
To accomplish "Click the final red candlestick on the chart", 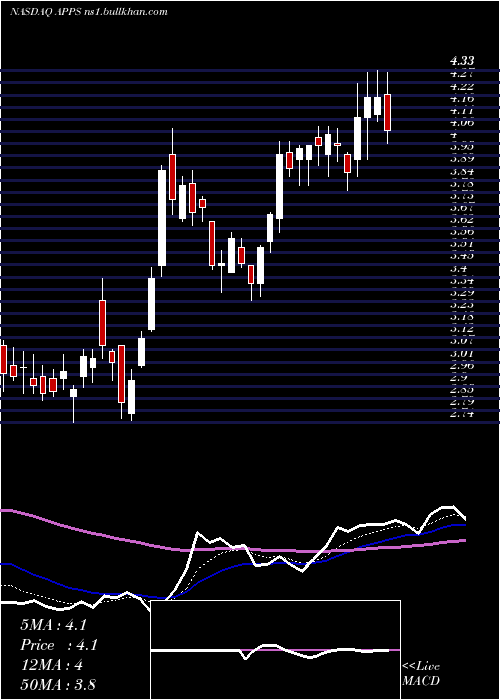I will (x=388, y=112).
